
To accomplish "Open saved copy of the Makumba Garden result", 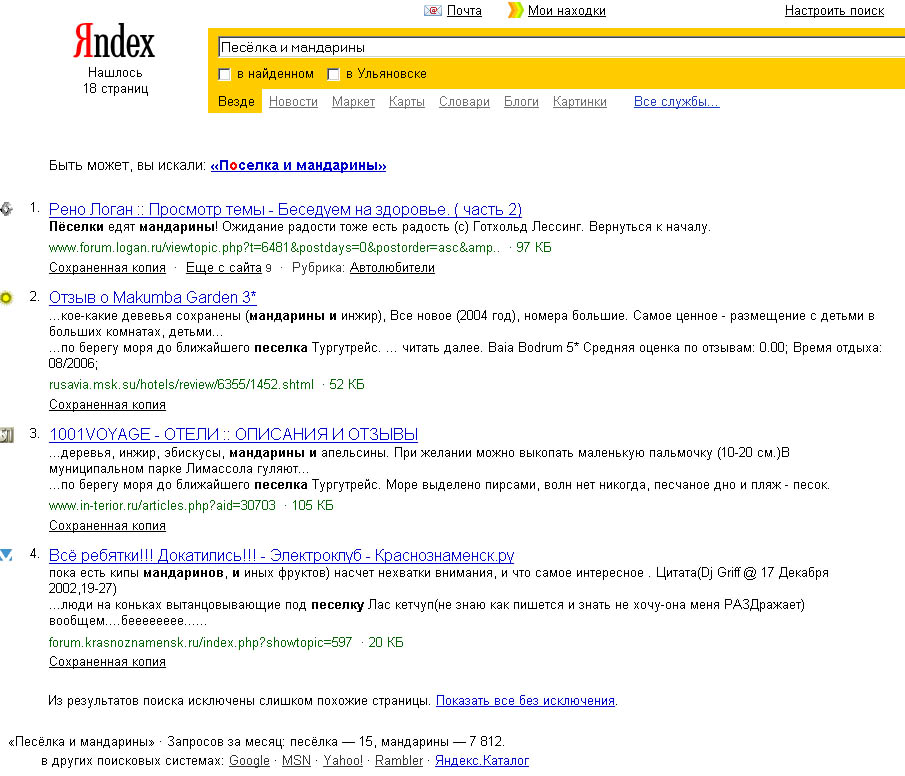I will [107, 405].
